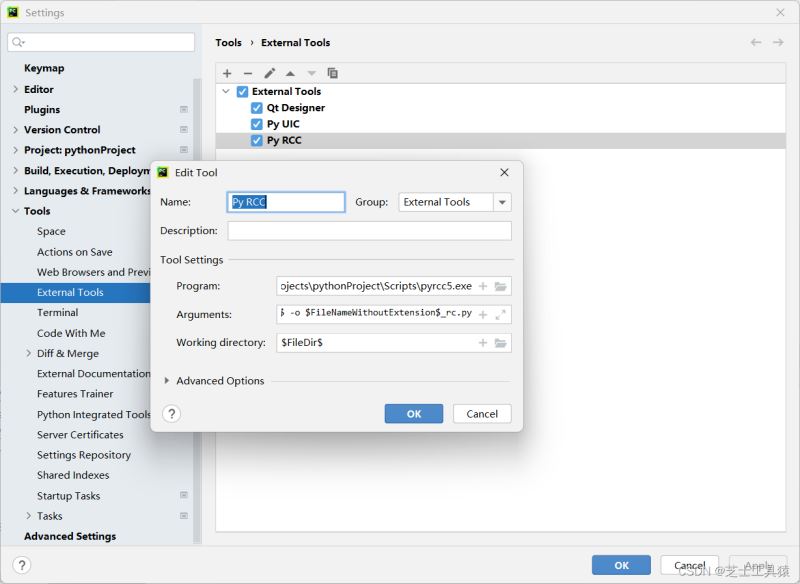Insert macro into Working directory field
800x584 pixels.
483,343
